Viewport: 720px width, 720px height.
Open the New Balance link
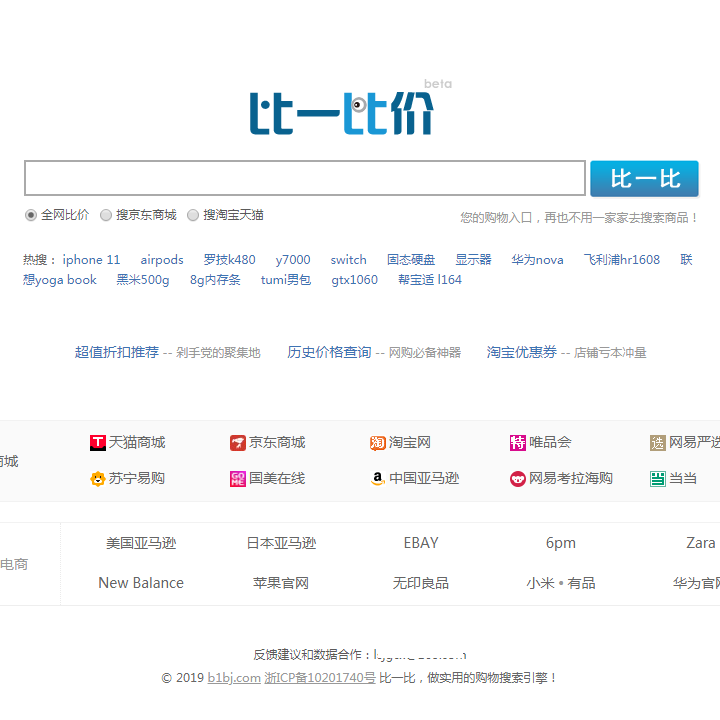pos(141,583)
